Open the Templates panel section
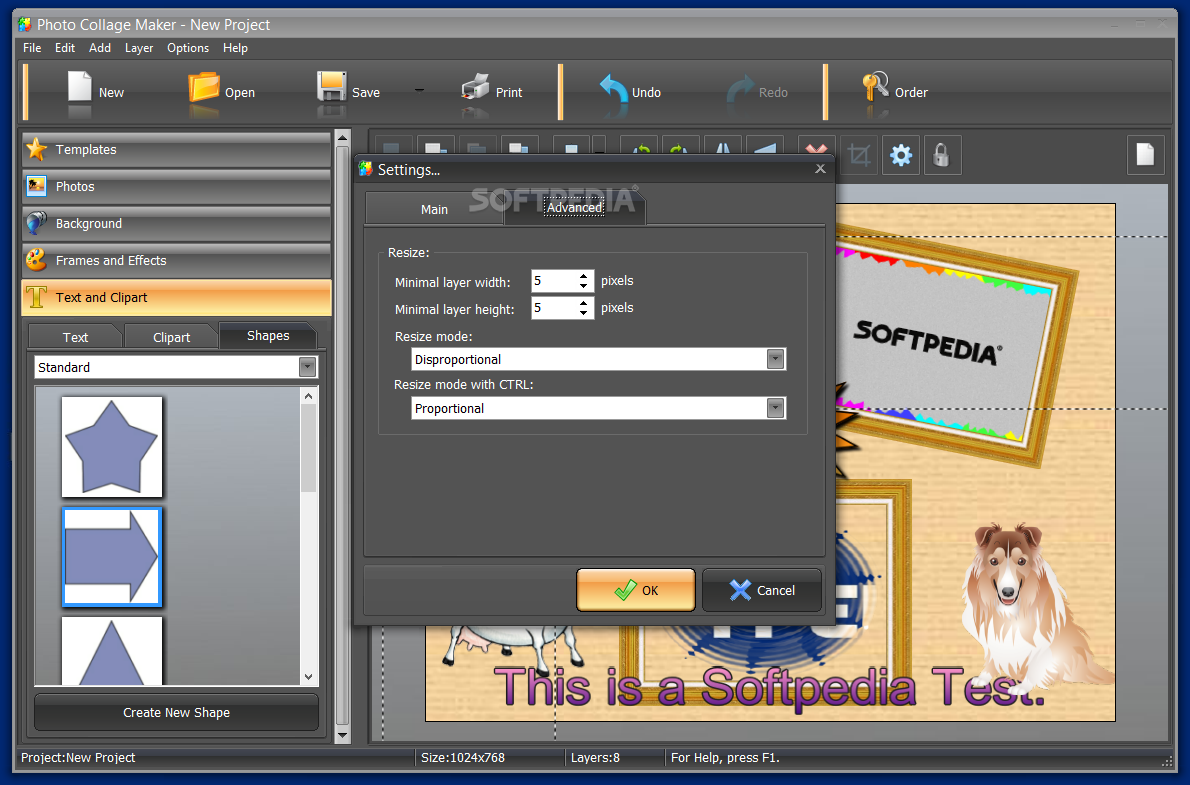The height and width of the screenshot is (785, 1190). pyautogui.click(x=176, y=150)
